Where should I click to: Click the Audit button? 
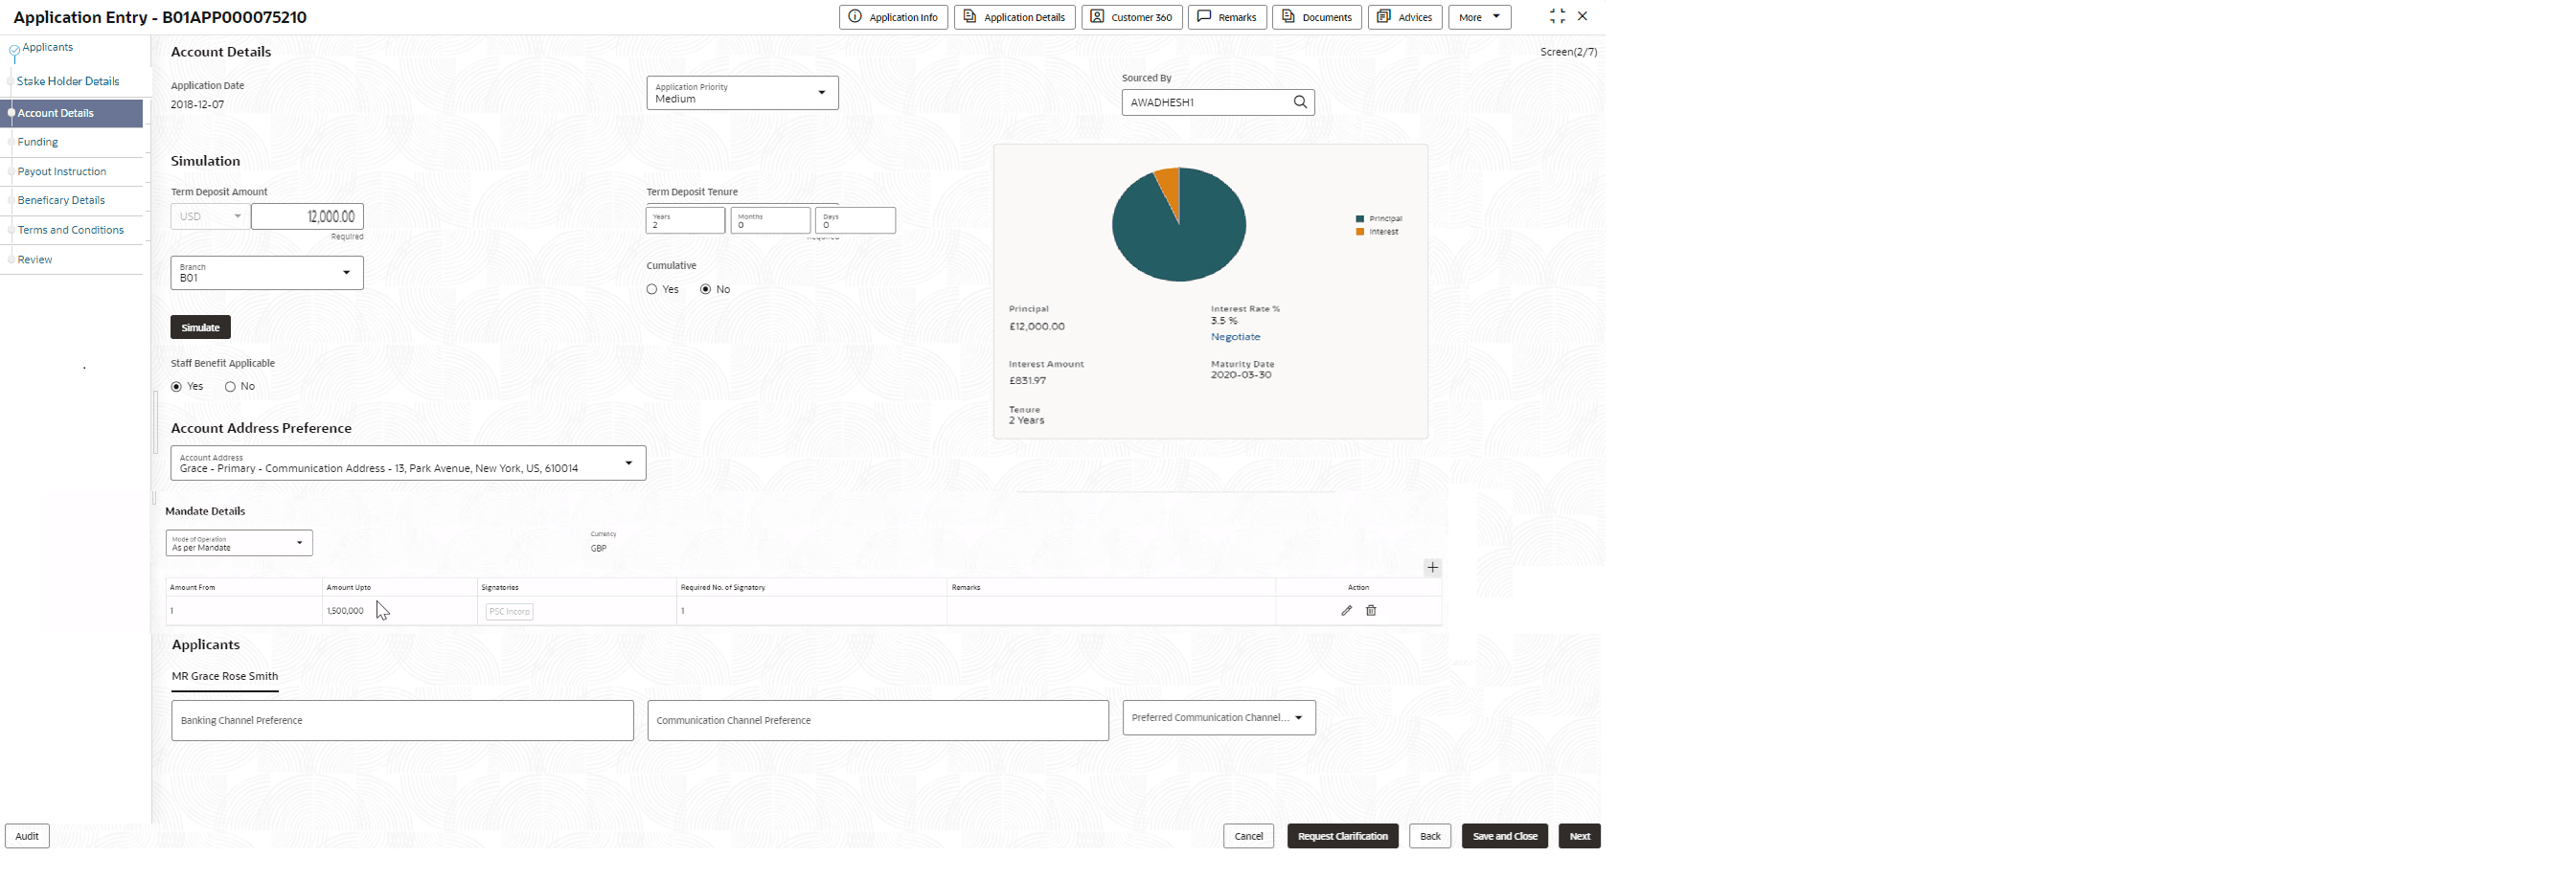point(27,837)
